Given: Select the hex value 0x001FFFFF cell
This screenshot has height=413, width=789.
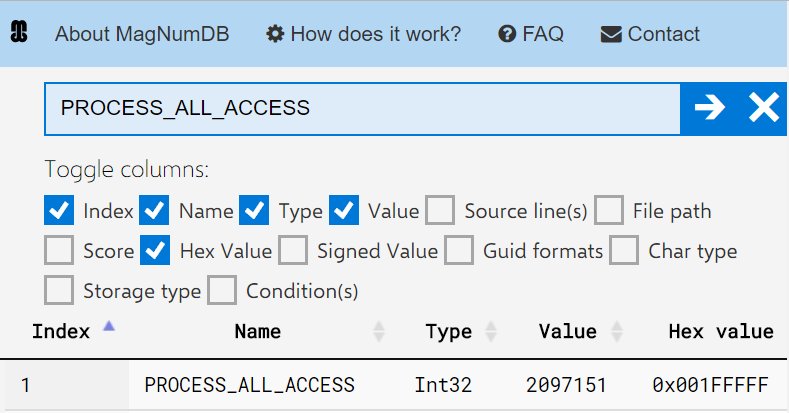Looking at the screenshot, I should [711, 385].
